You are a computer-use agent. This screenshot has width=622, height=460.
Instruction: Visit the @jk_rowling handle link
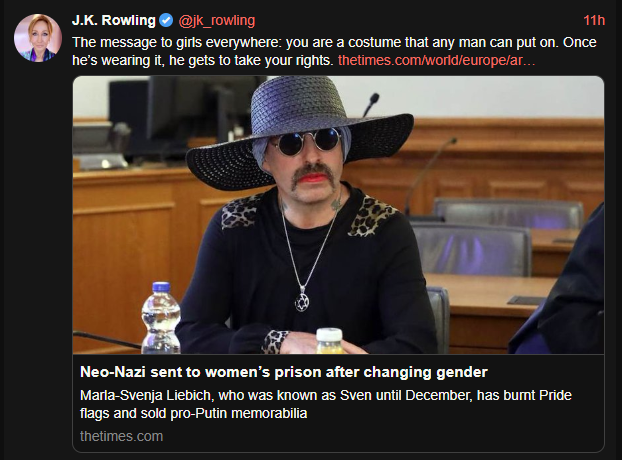point(217,21)
